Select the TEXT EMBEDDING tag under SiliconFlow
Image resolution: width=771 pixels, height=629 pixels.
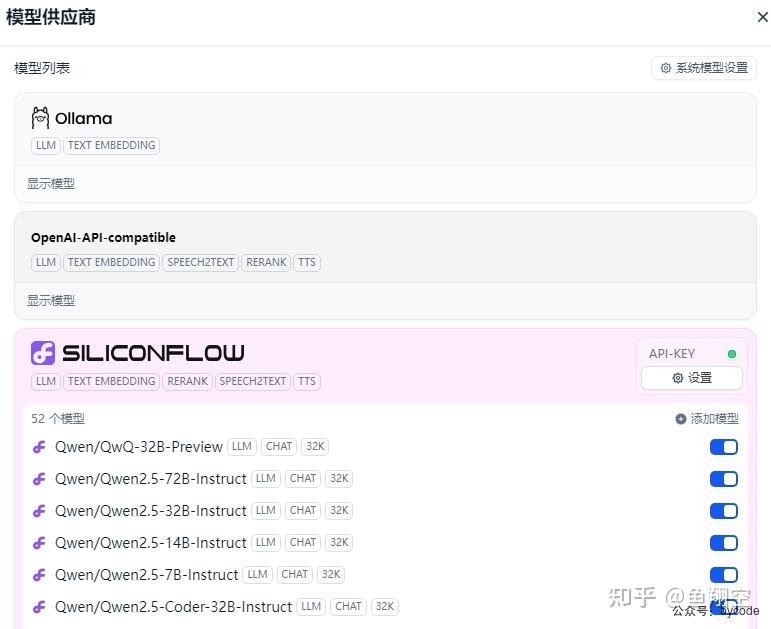(112, 381)
